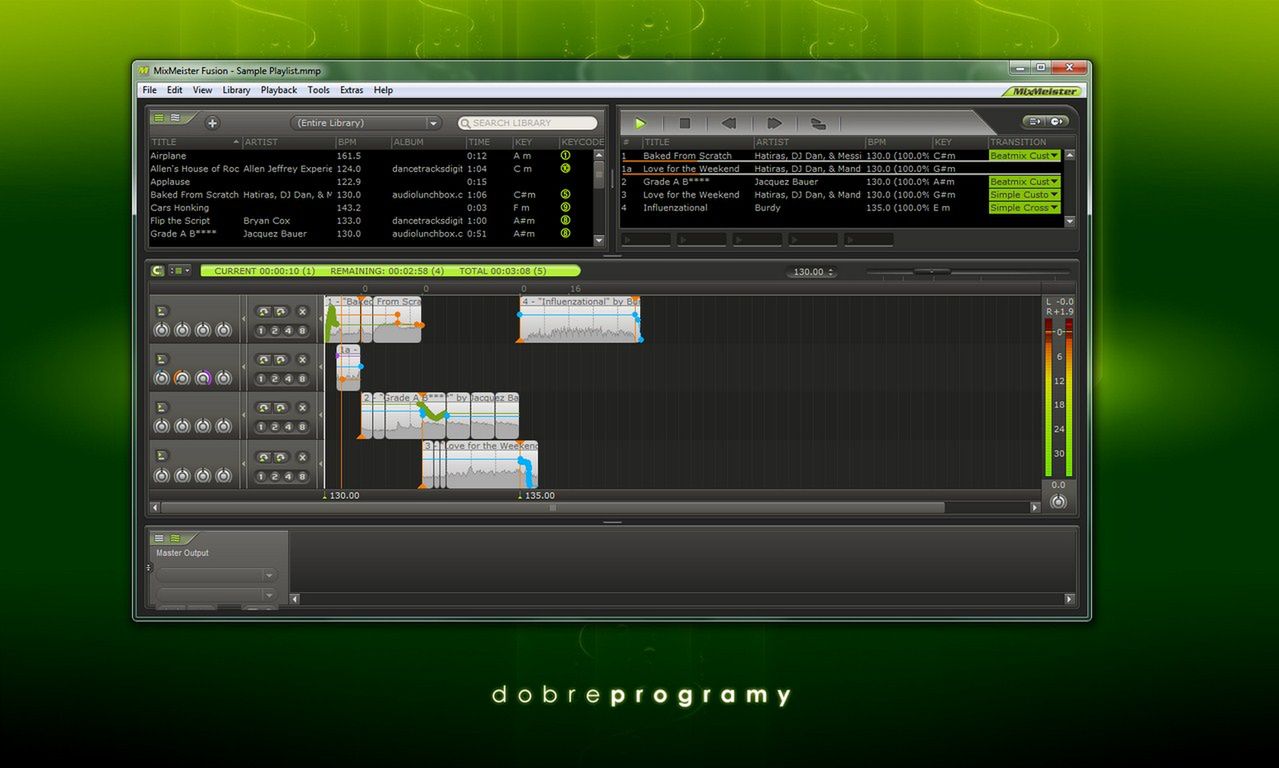
Task: Click the right icon of the playlist export pair
Action: click(x=1056, y=122)
